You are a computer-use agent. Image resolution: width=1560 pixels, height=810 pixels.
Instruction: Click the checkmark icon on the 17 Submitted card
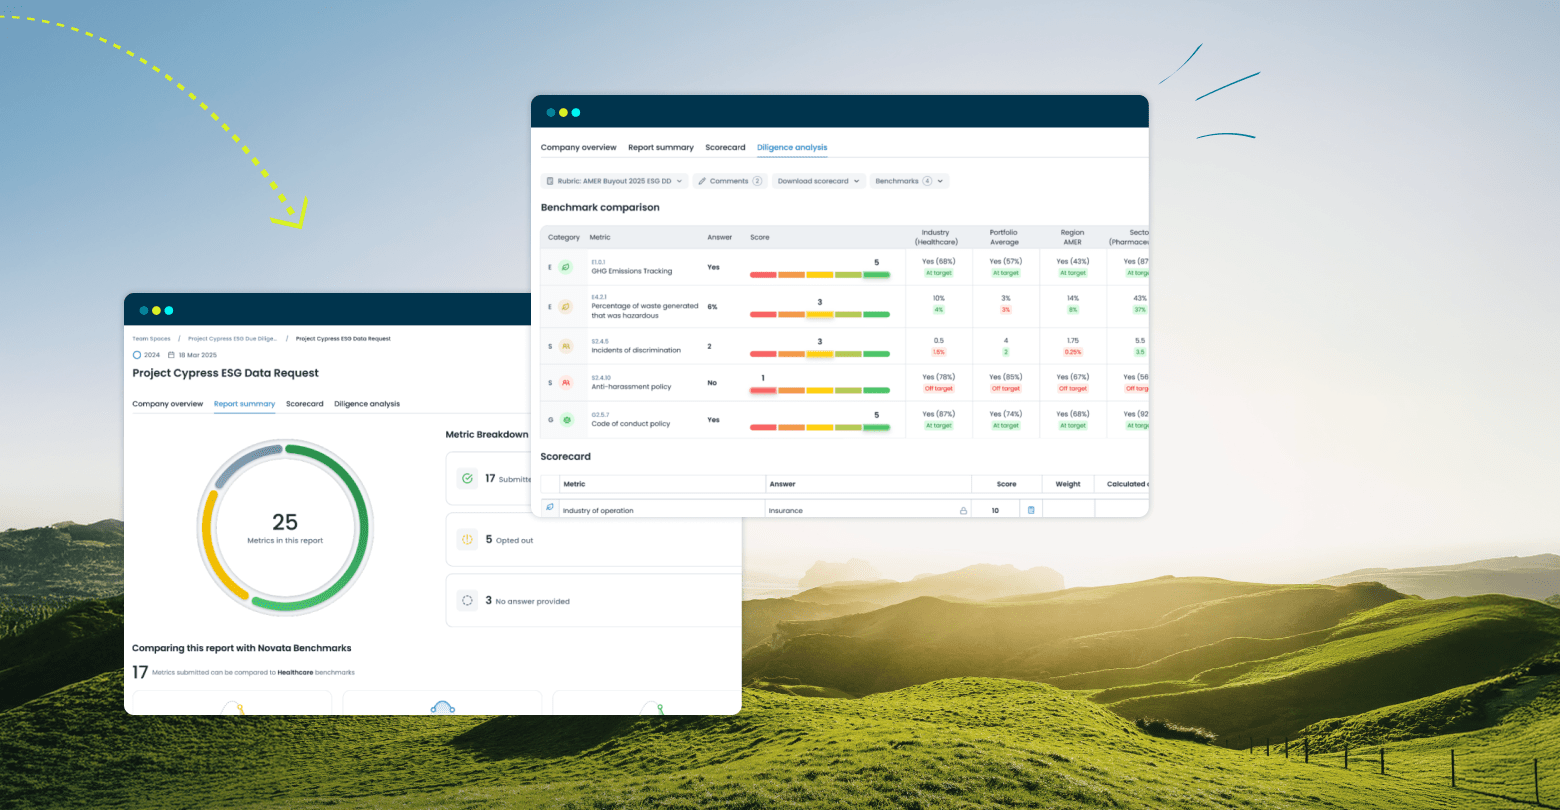[x=467, y=479]
